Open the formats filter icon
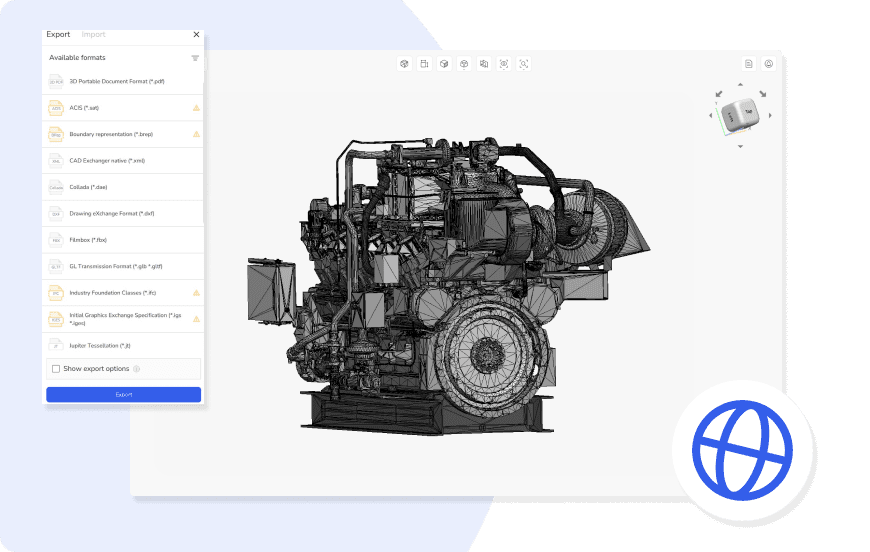Image resolution: width=870 pixels, height=552 pixels. [195, 58]
